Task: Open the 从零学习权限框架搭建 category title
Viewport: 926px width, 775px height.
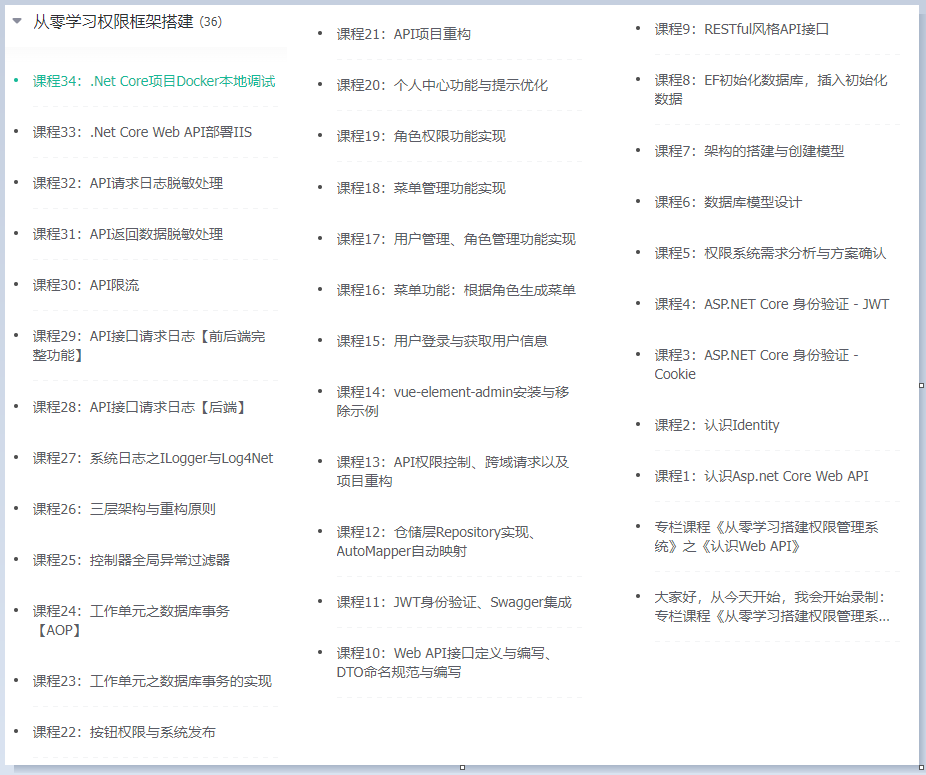Action: click(113, 22)
